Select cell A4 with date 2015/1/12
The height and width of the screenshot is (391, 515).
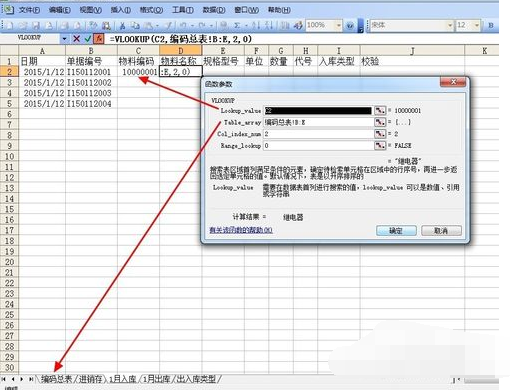42,93
